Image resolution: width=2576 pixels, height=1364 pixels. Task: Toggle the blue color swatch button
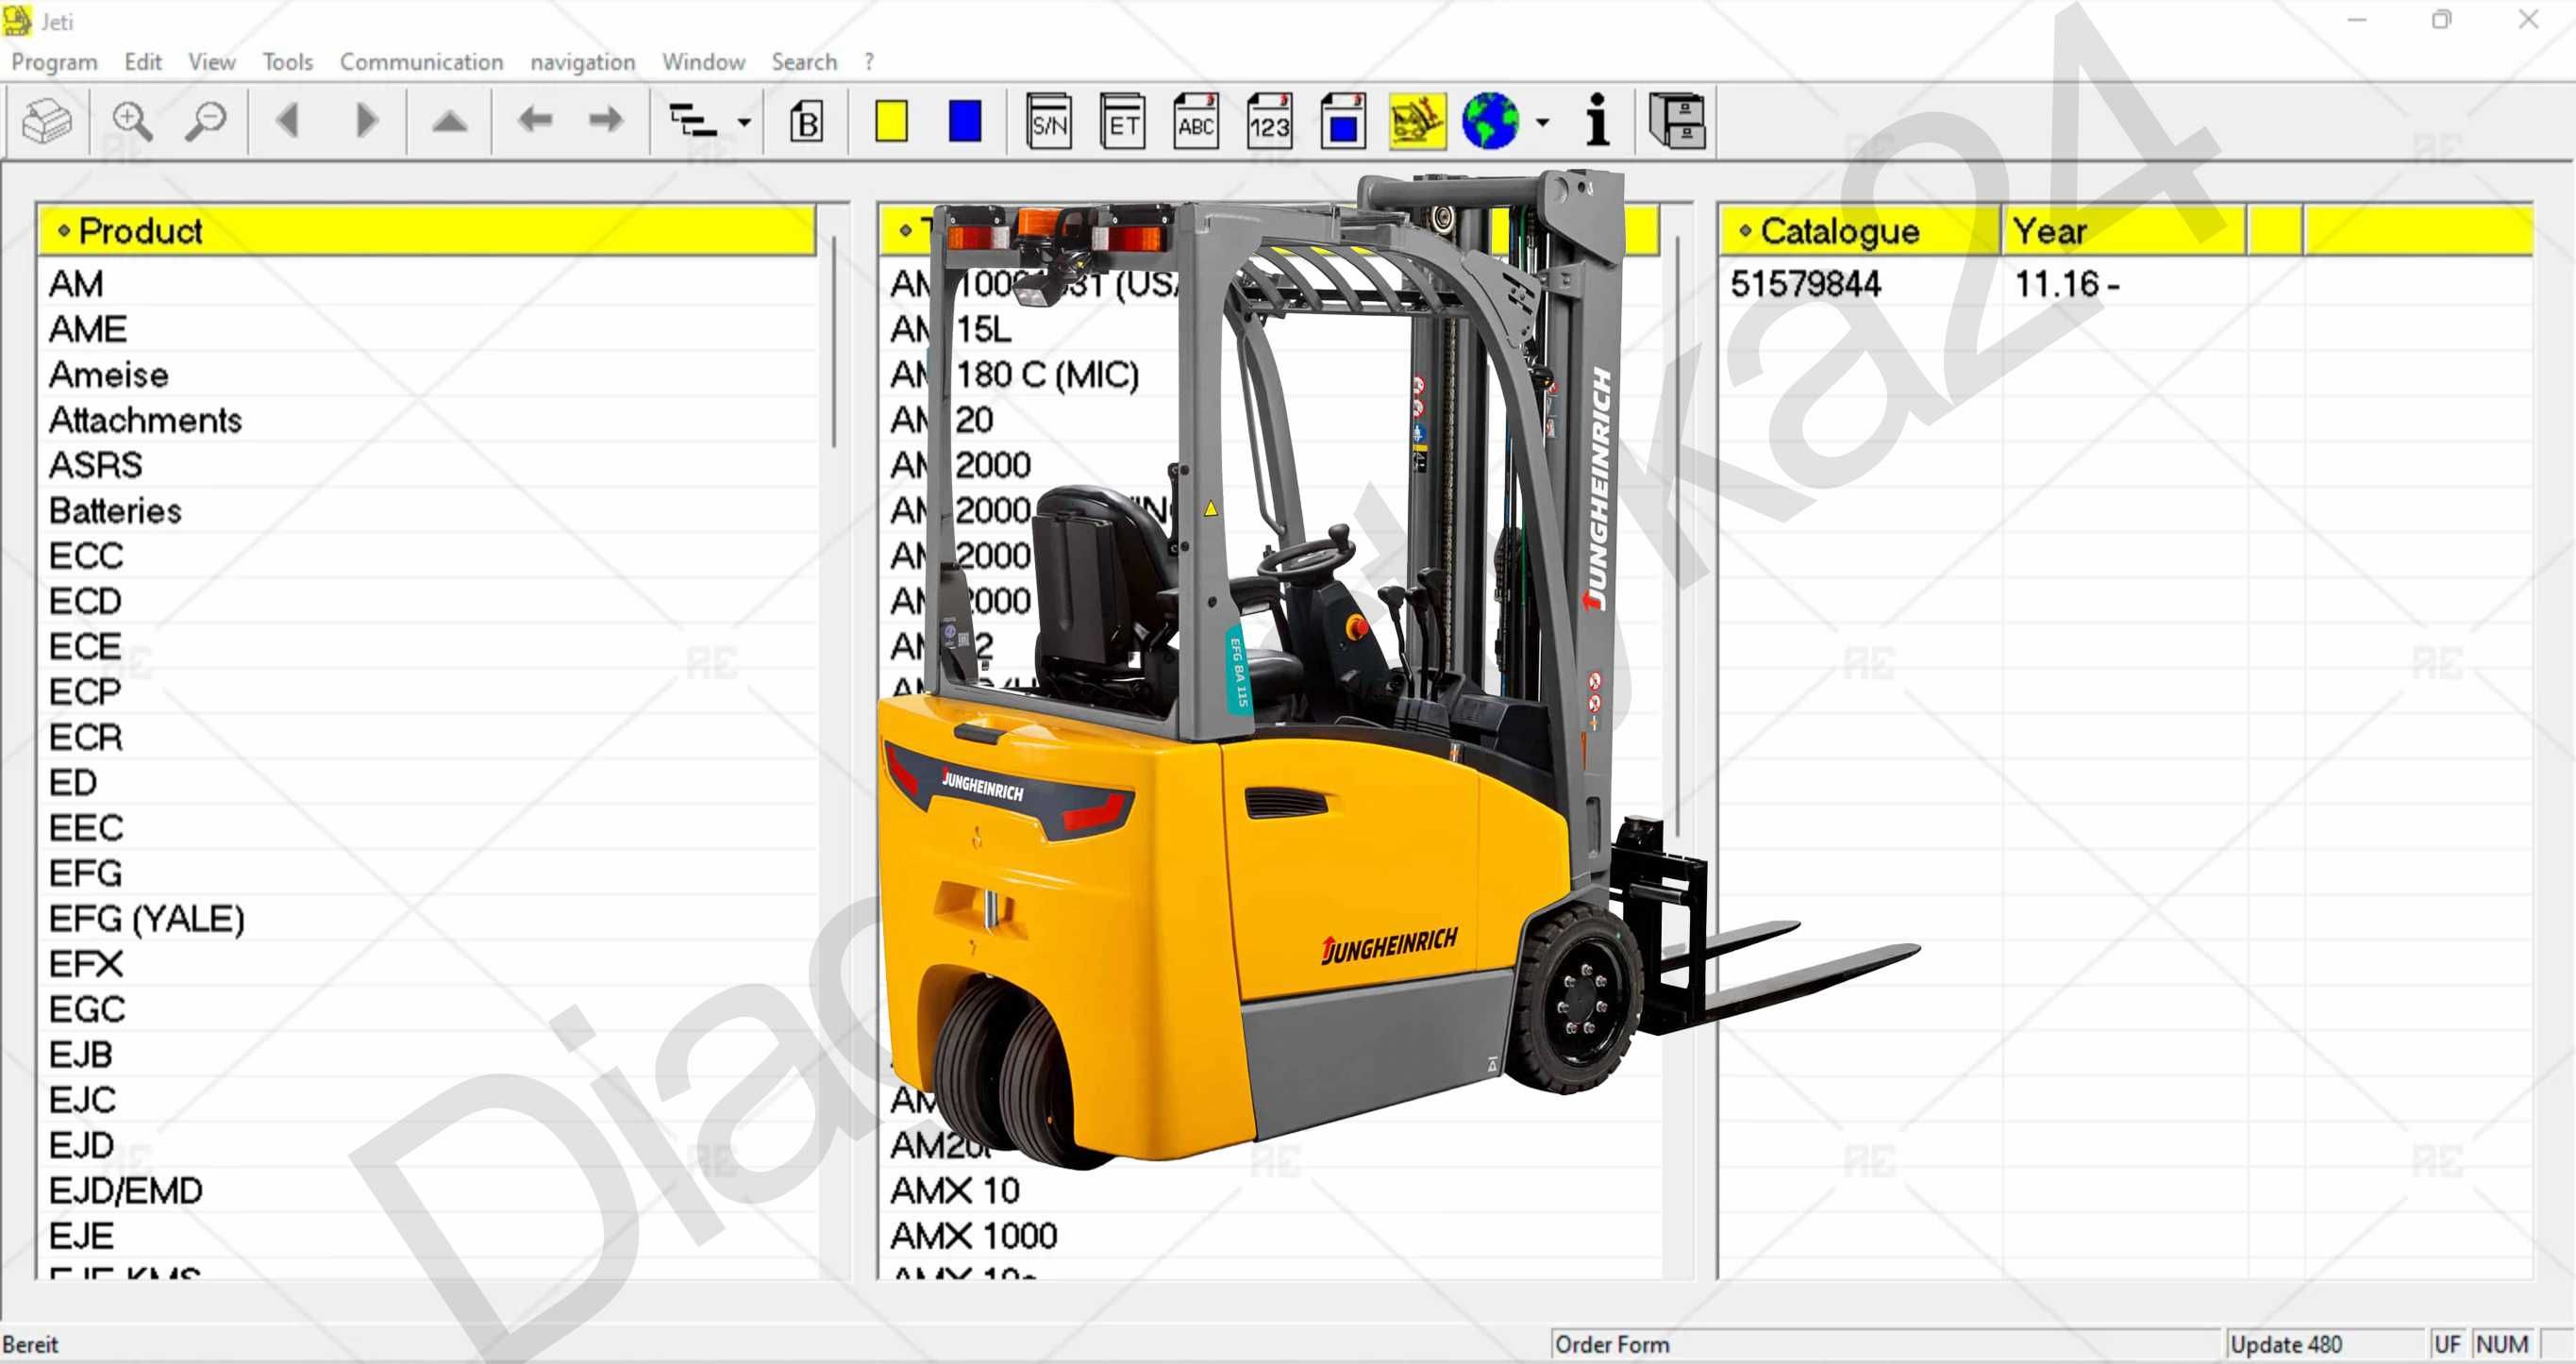(x=962, y=118)
